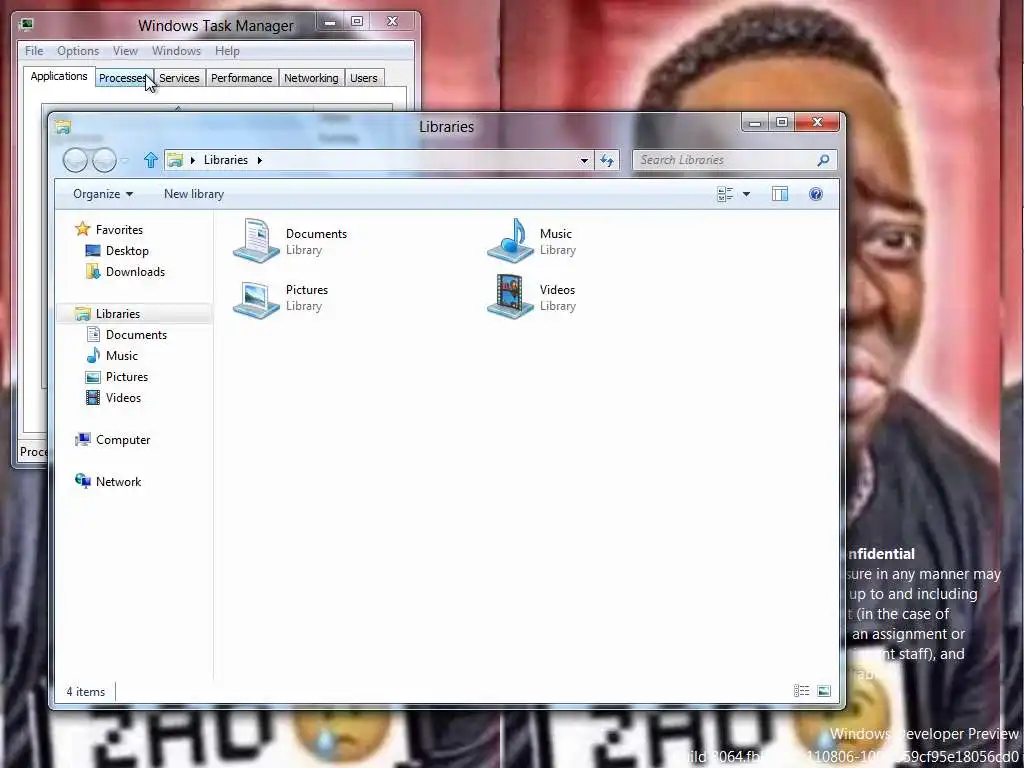Screen dimensions: 1024x768
Task: Open the Task Manager View menu
Action: coord(125,50)
